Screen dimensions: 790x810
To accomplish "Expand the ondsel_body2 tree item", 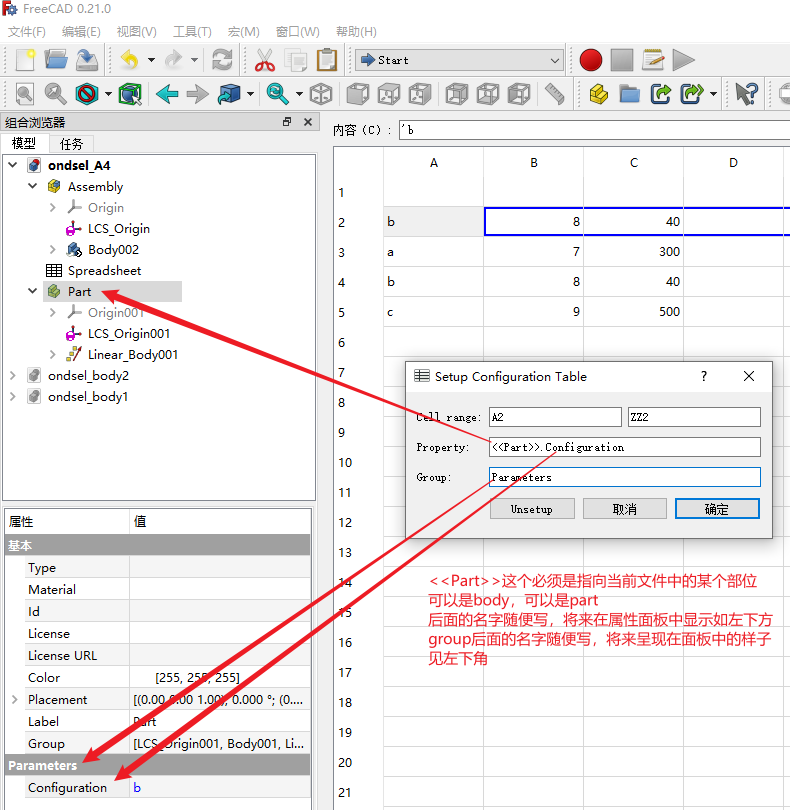I will (13, 376).
